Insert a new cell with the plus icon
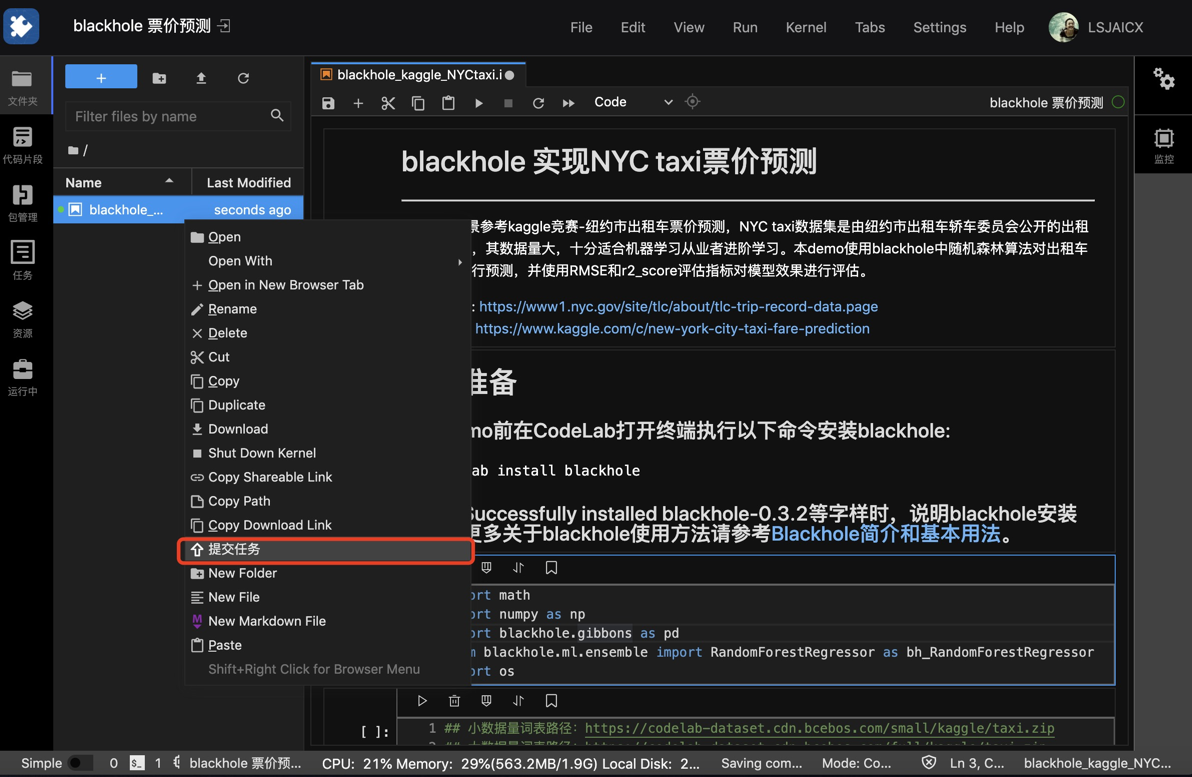 (x=358, y=103)
